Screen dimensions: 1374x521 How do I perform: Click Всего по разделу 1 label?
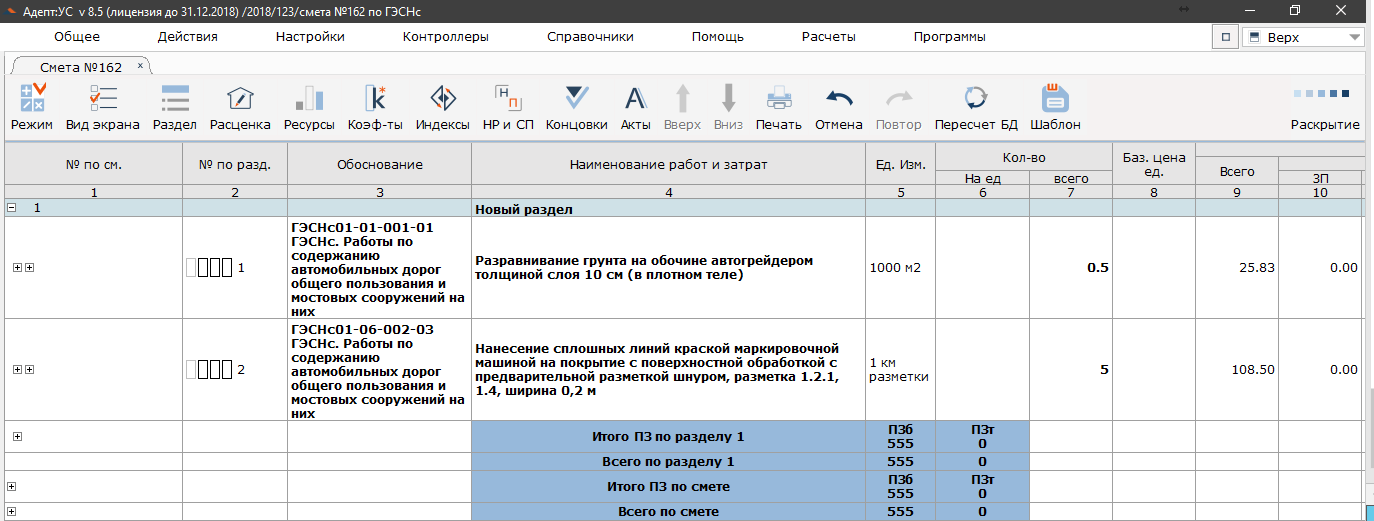click(x=668, y=461)
